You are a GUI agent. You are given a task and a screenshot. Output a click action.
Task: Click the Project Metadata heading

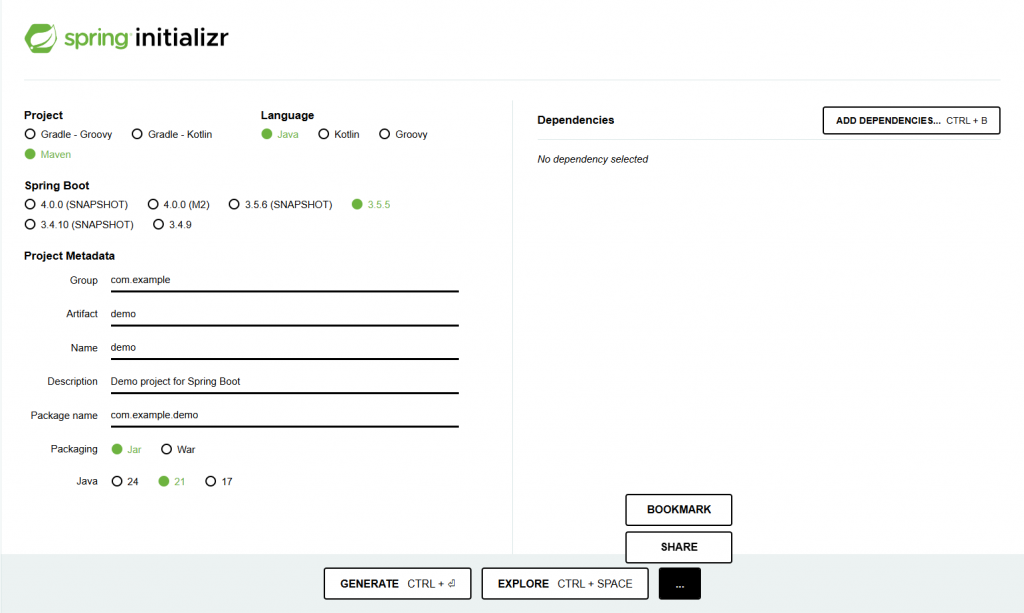pos(69,256)
